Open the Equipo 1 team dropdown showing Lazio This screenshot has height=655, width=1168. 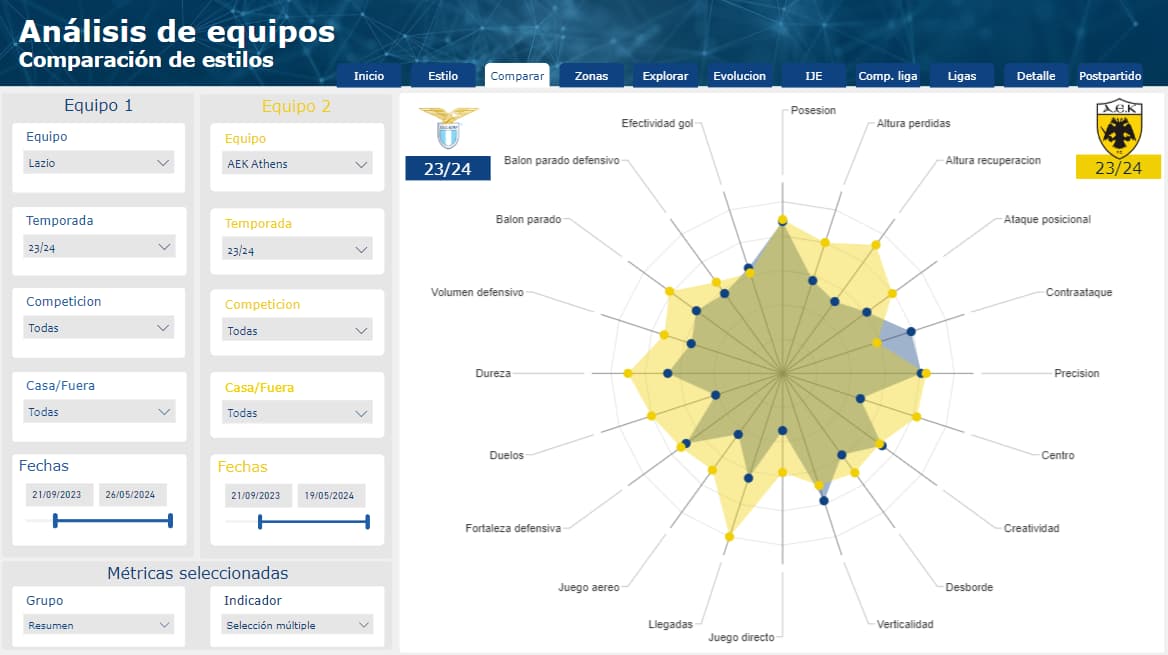coord(98,163)
